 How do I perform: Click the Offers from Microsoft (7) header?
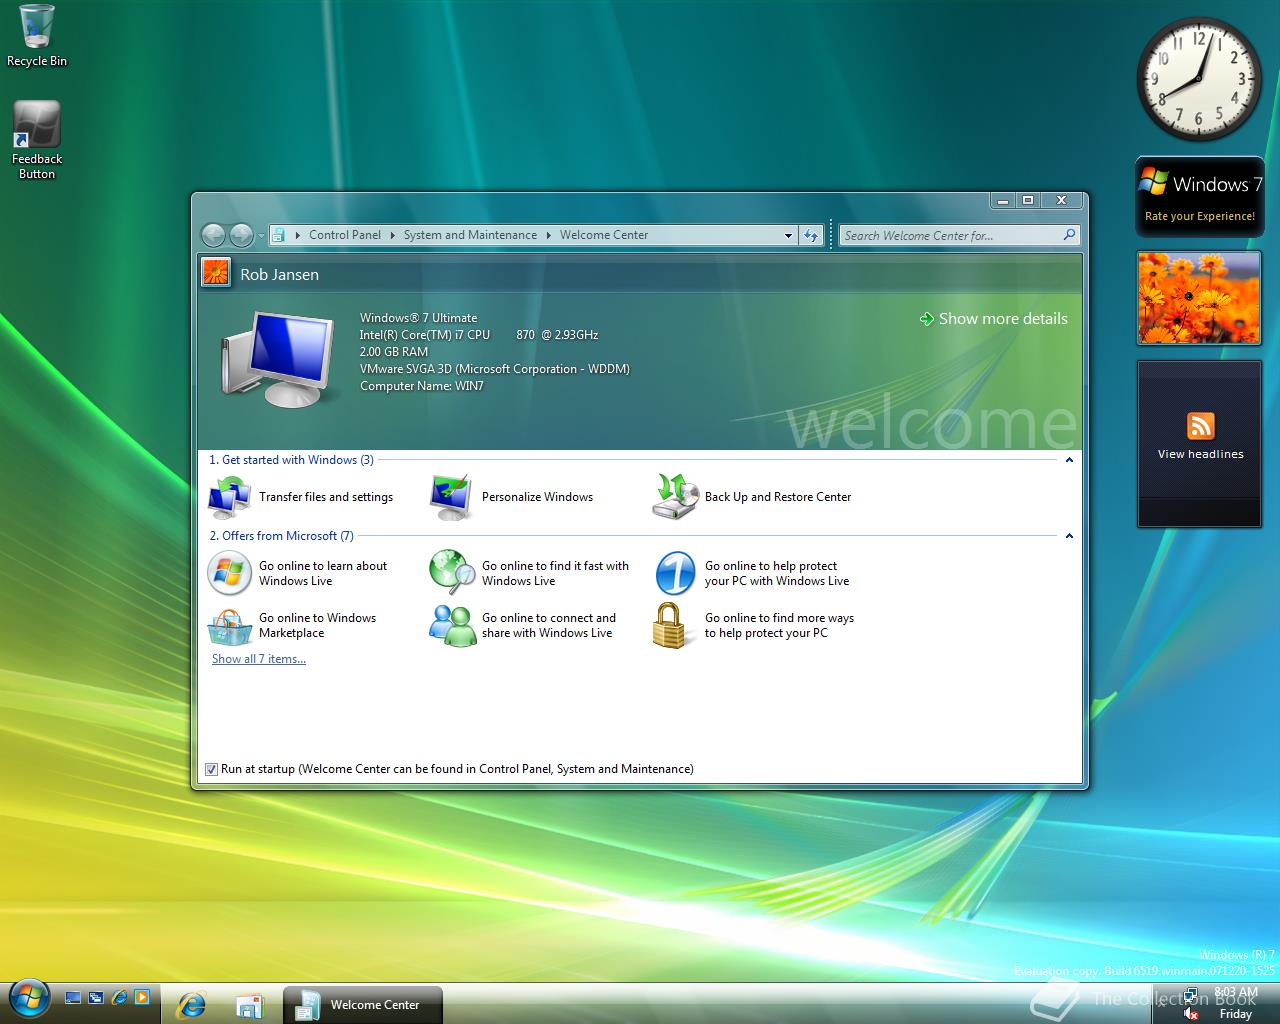pyautogui.click(x=281, y=536)
